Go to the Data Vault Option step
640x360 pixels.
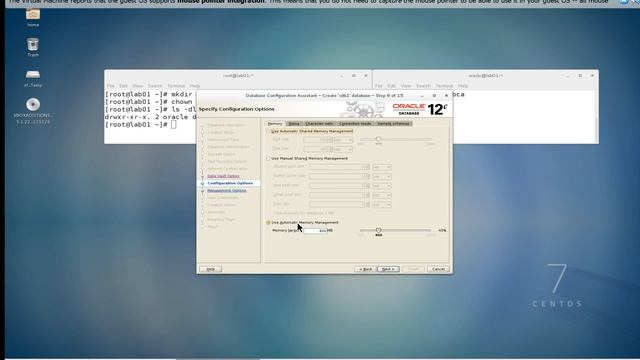click(x=223, y=176)
